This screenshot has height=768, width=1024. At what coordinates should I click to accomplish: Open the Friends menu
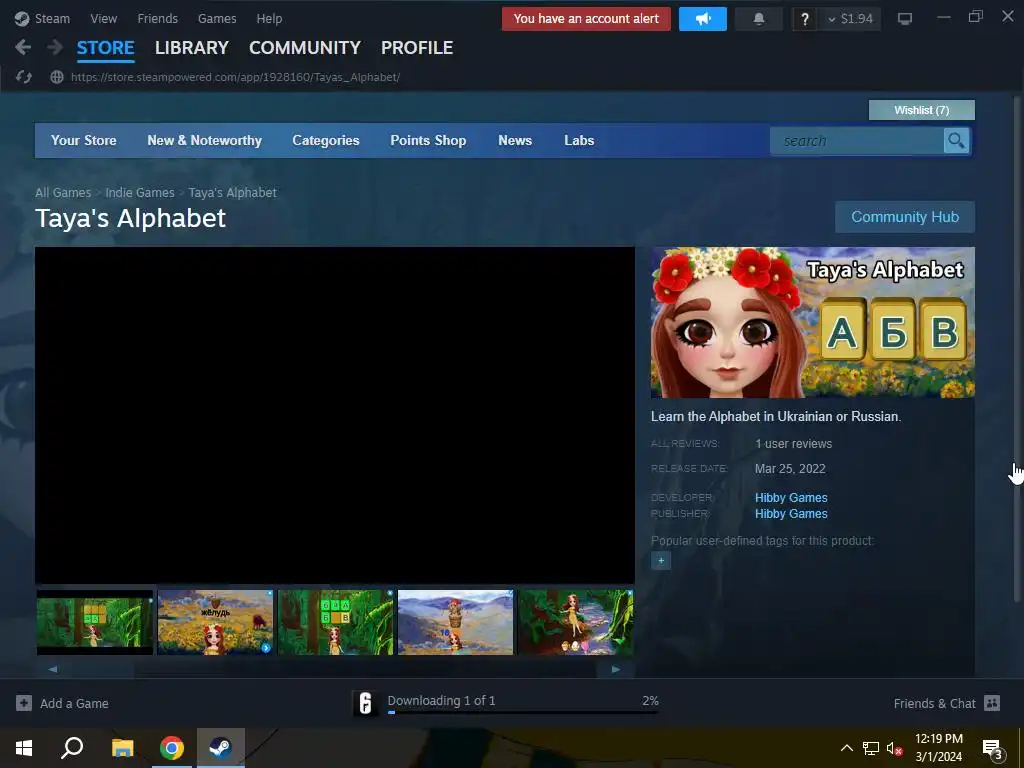pos(157,18)
